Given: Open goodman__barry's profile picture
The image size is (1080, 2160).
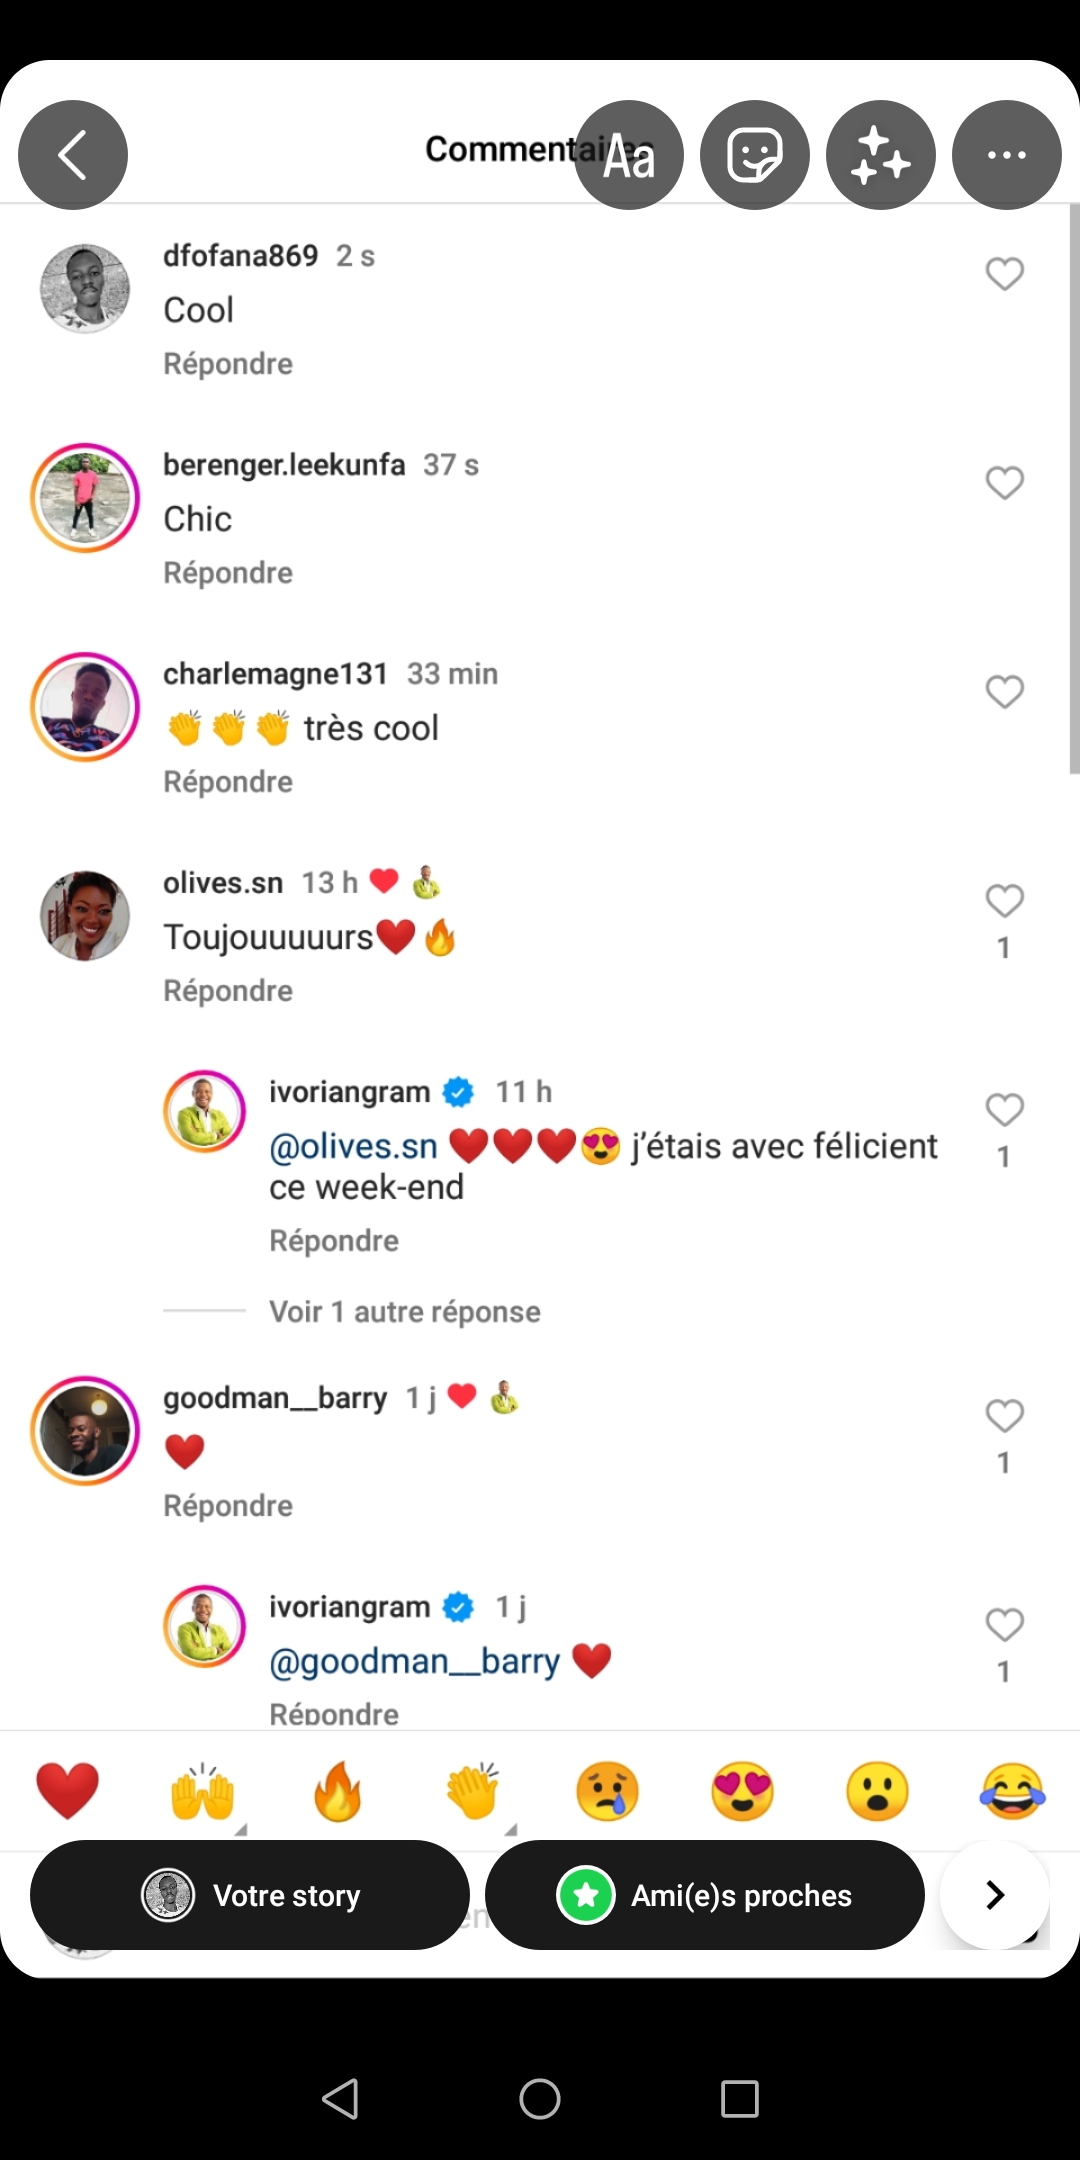Looking at the screenshot, I should (x=85, y=1431).
